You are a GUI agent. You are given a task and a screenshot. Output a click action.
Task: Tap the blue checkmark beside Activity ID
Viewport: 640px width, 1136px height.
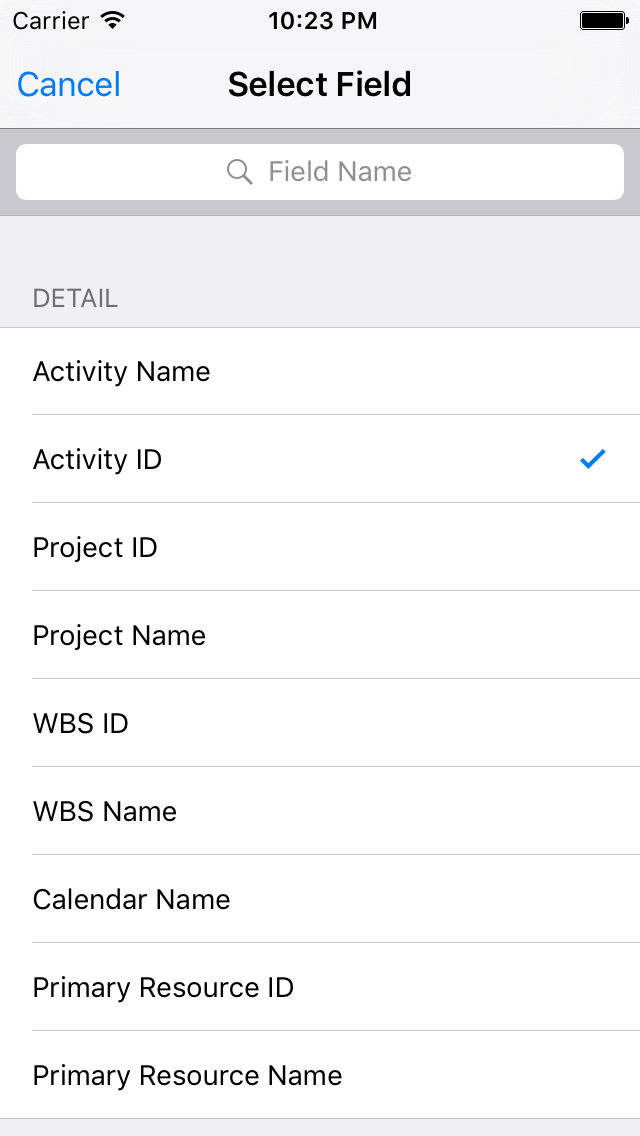(593, 459)
